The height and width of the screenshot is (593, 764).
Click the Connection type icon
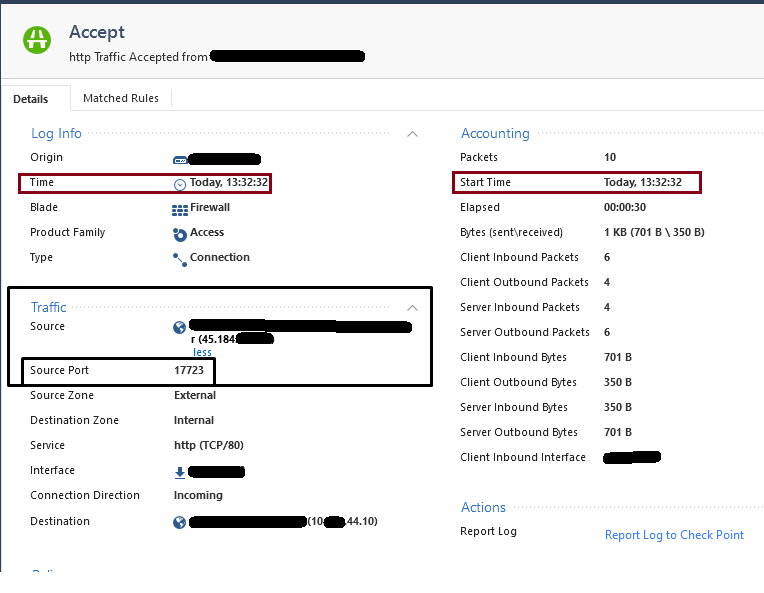point(180,258)
